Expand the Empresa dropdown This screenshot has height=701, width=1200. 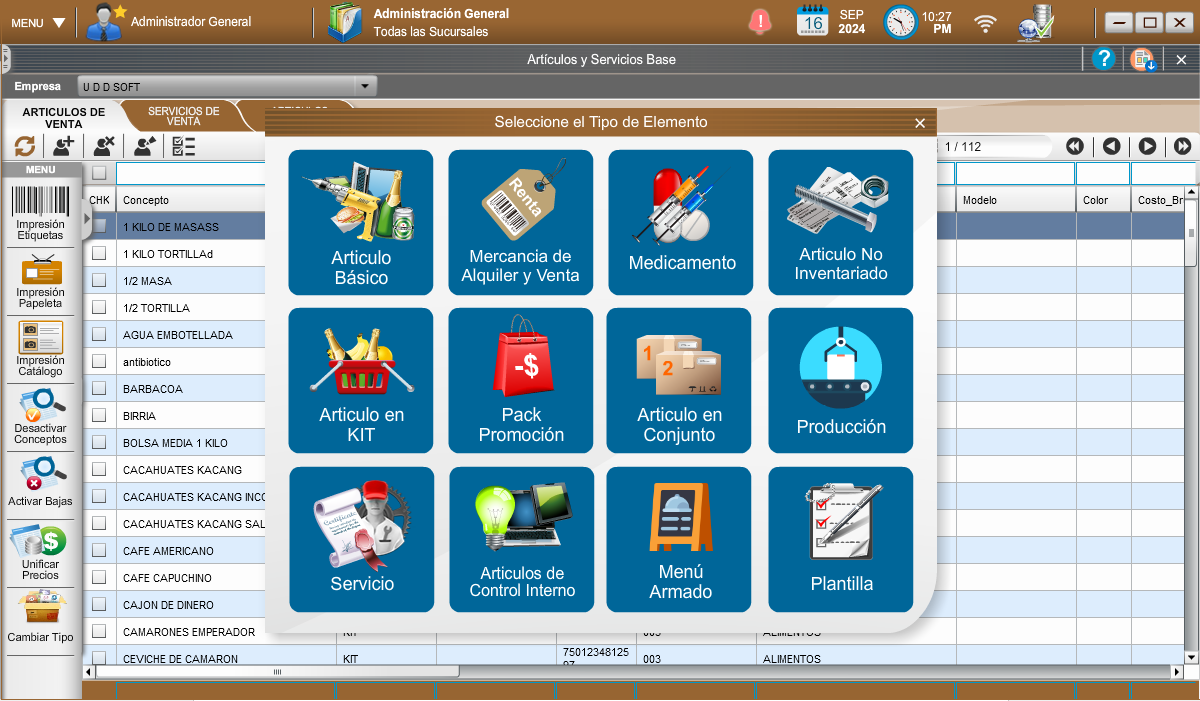(x=365, y=87)
